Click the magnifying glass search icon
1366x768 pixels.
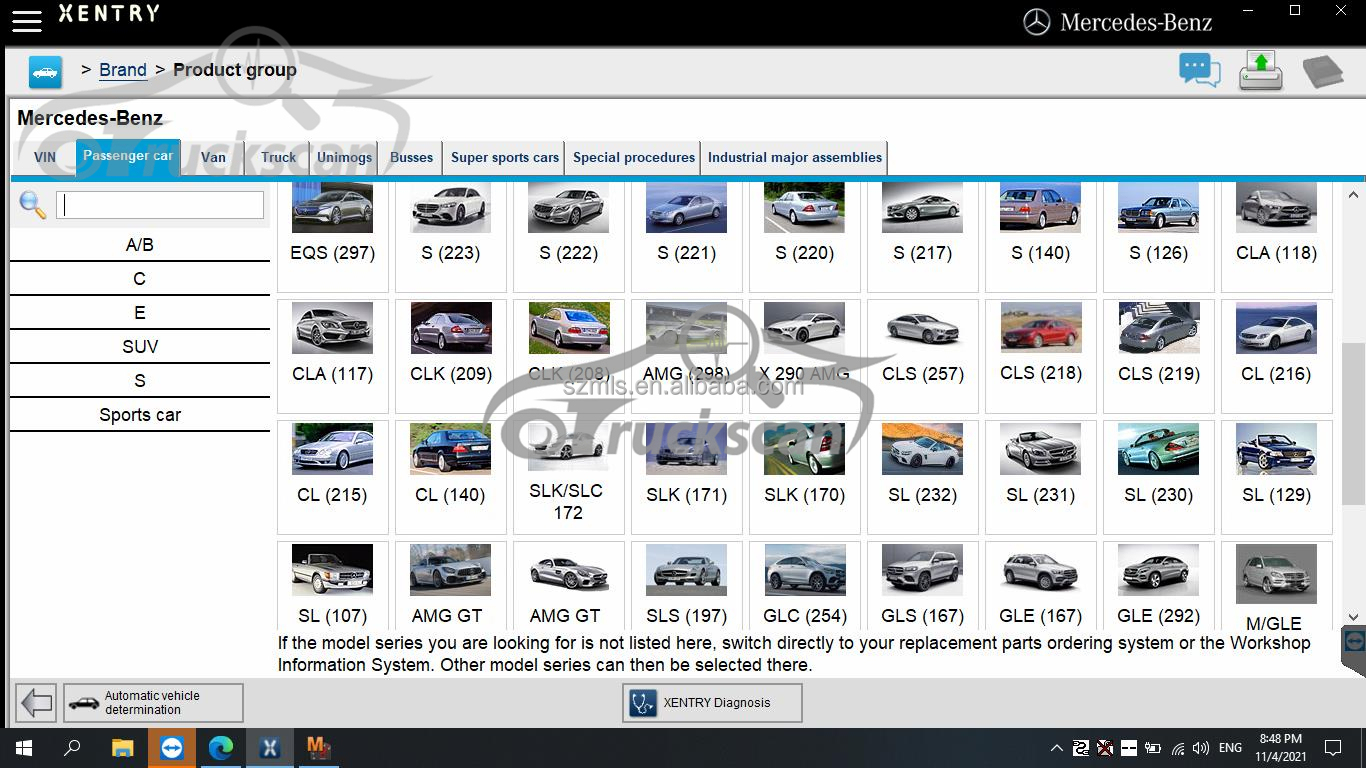pyautogui.click(x=33, y=205)
